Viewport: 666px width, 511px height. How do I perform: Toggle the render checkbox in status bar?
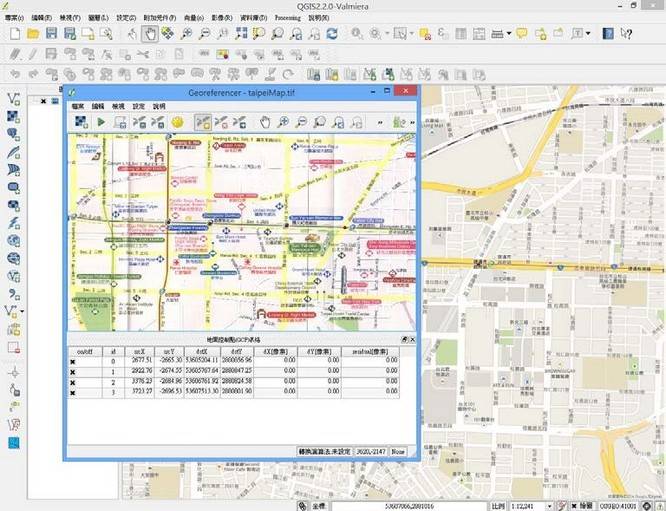[x=574, y=506]
